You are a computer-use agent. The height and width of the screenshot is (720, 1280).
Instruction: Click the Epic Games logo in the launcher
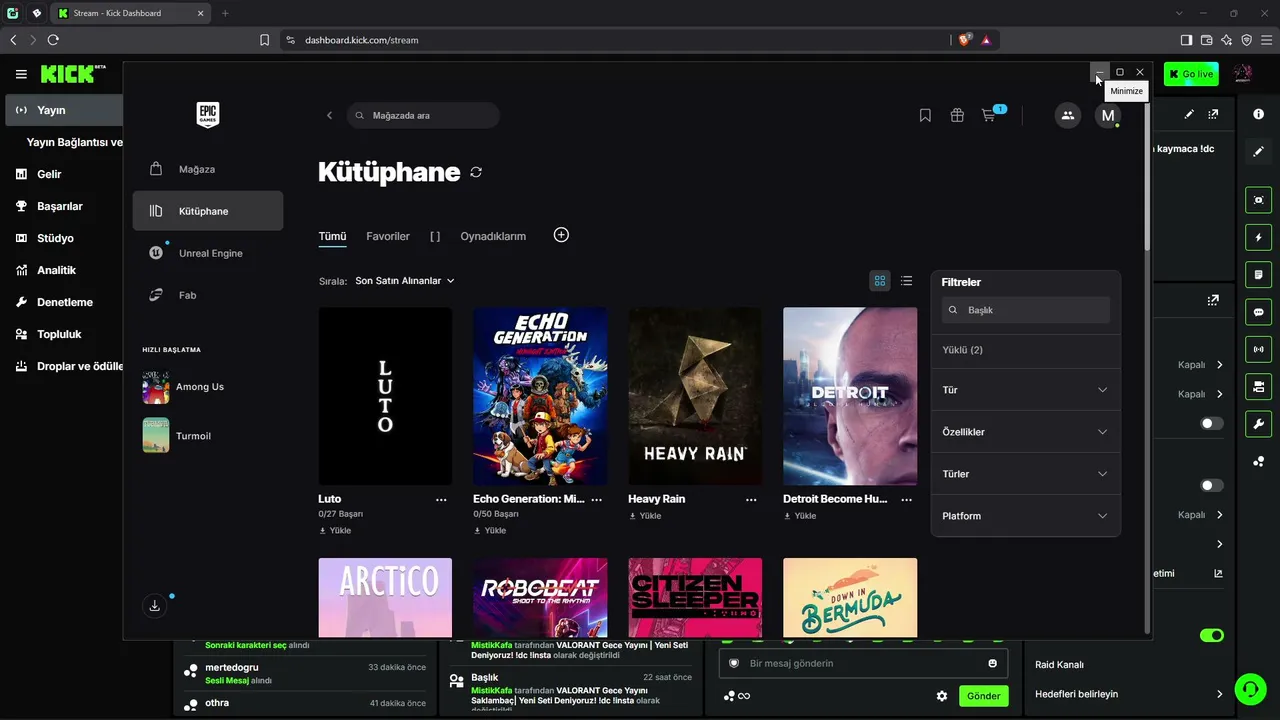[x=208, y=114]
